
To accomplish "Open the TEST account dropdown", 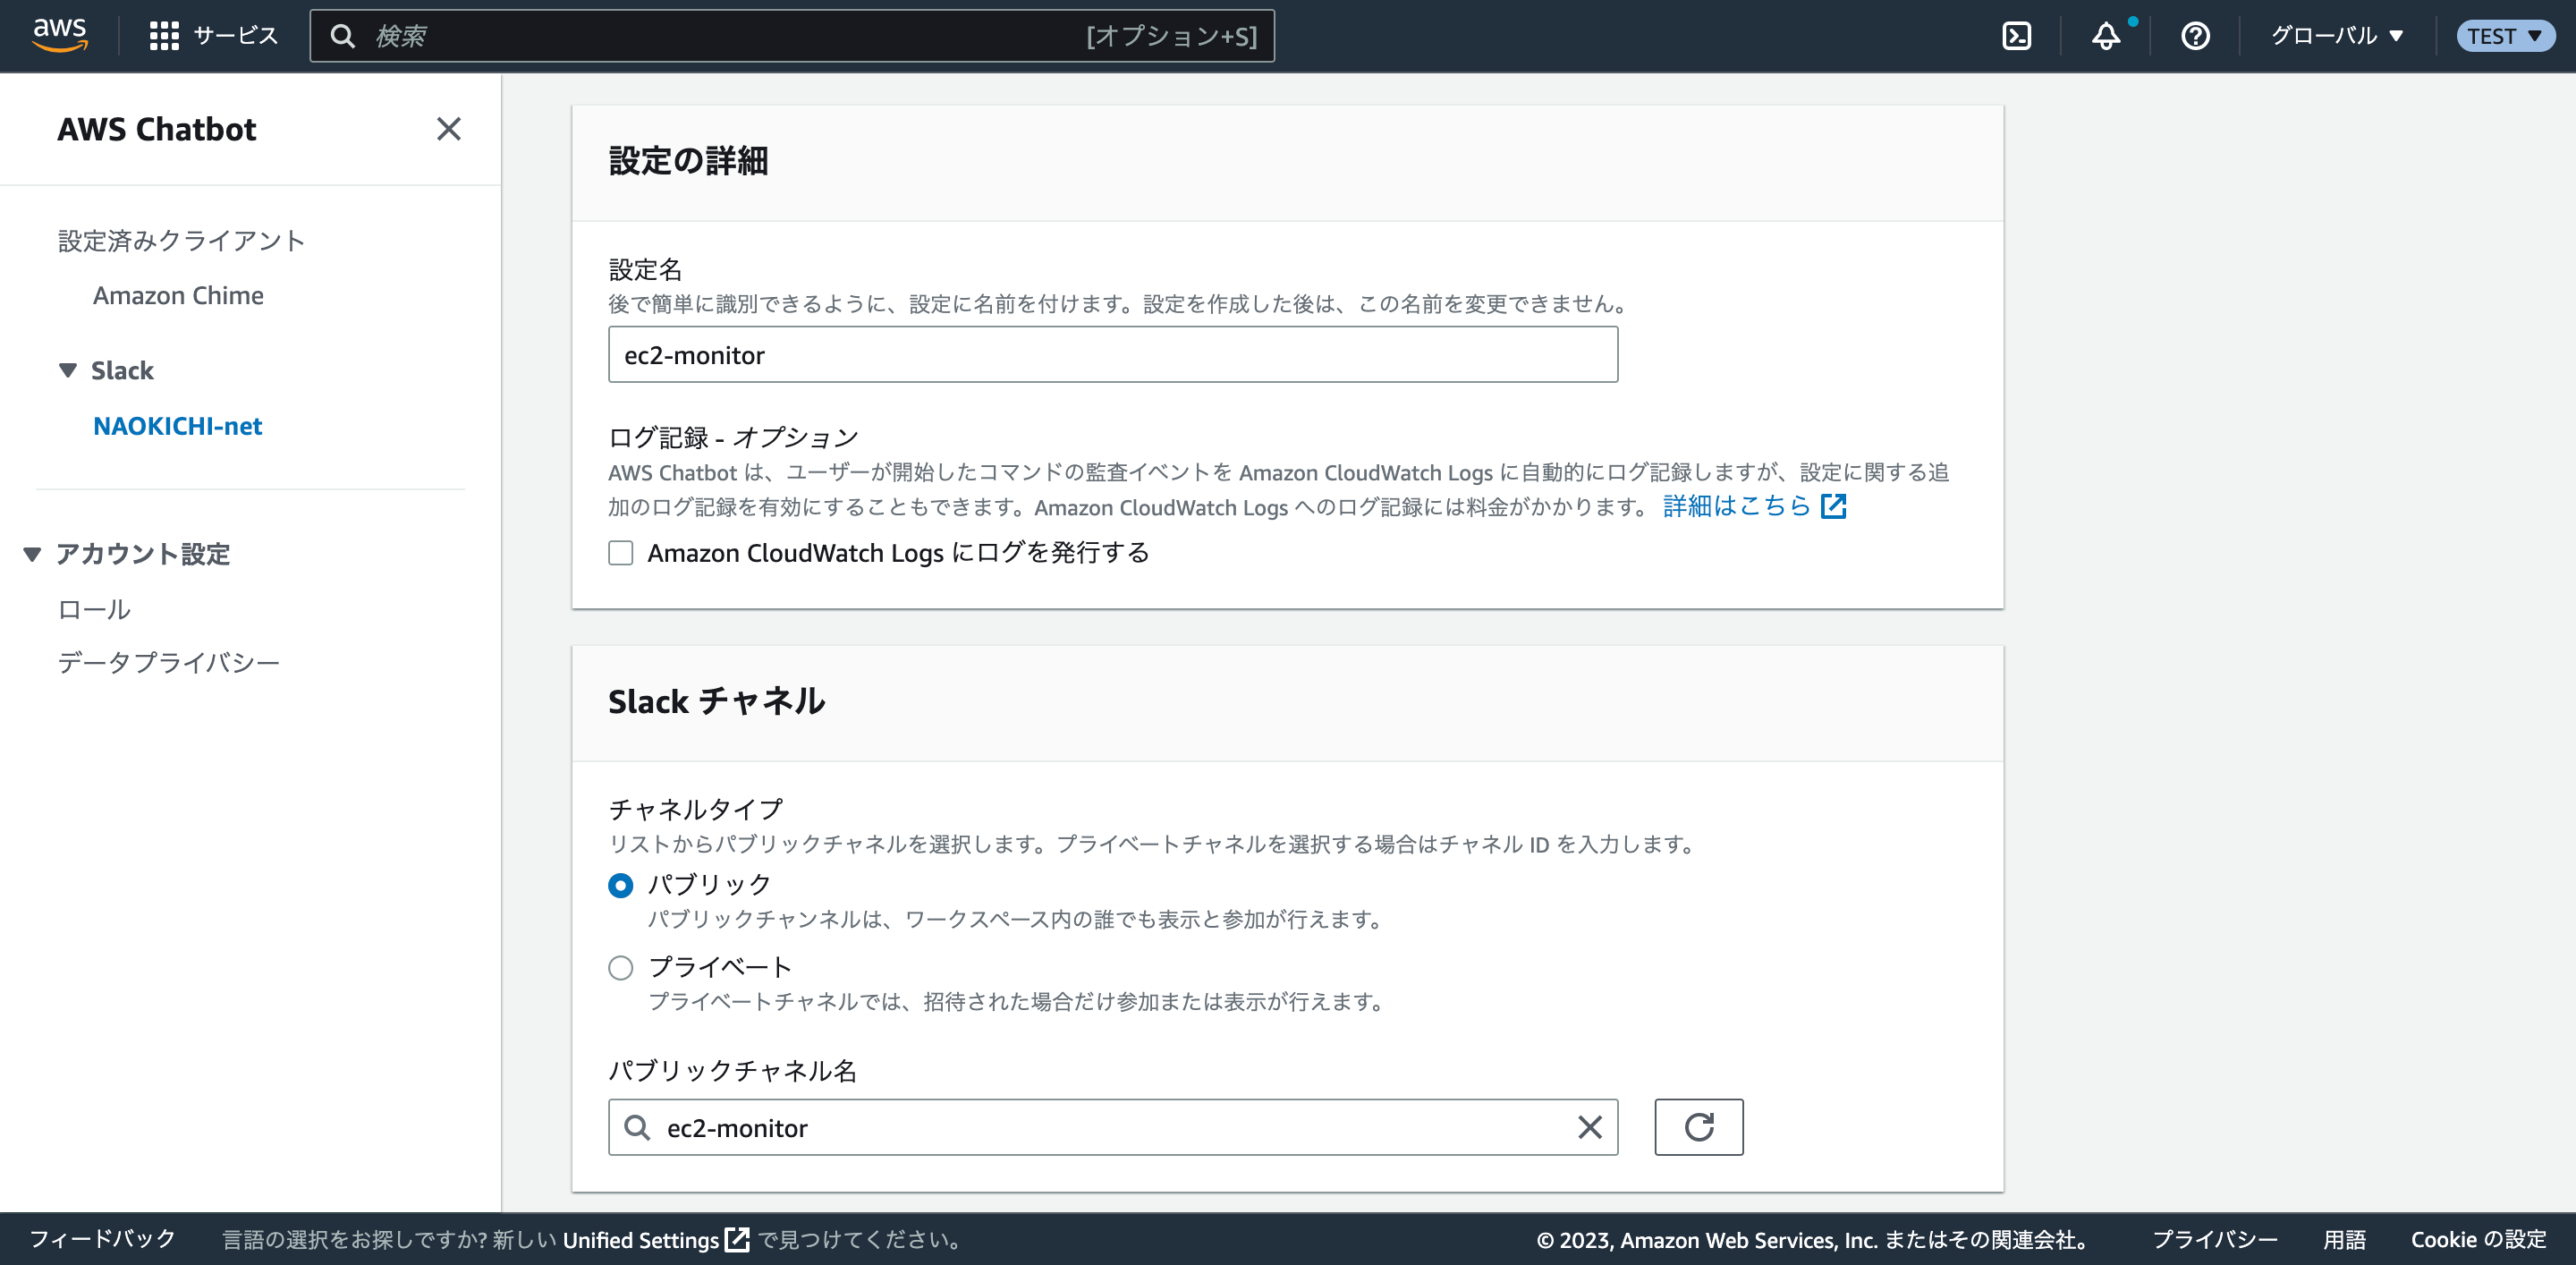I will pos(2505,35).
